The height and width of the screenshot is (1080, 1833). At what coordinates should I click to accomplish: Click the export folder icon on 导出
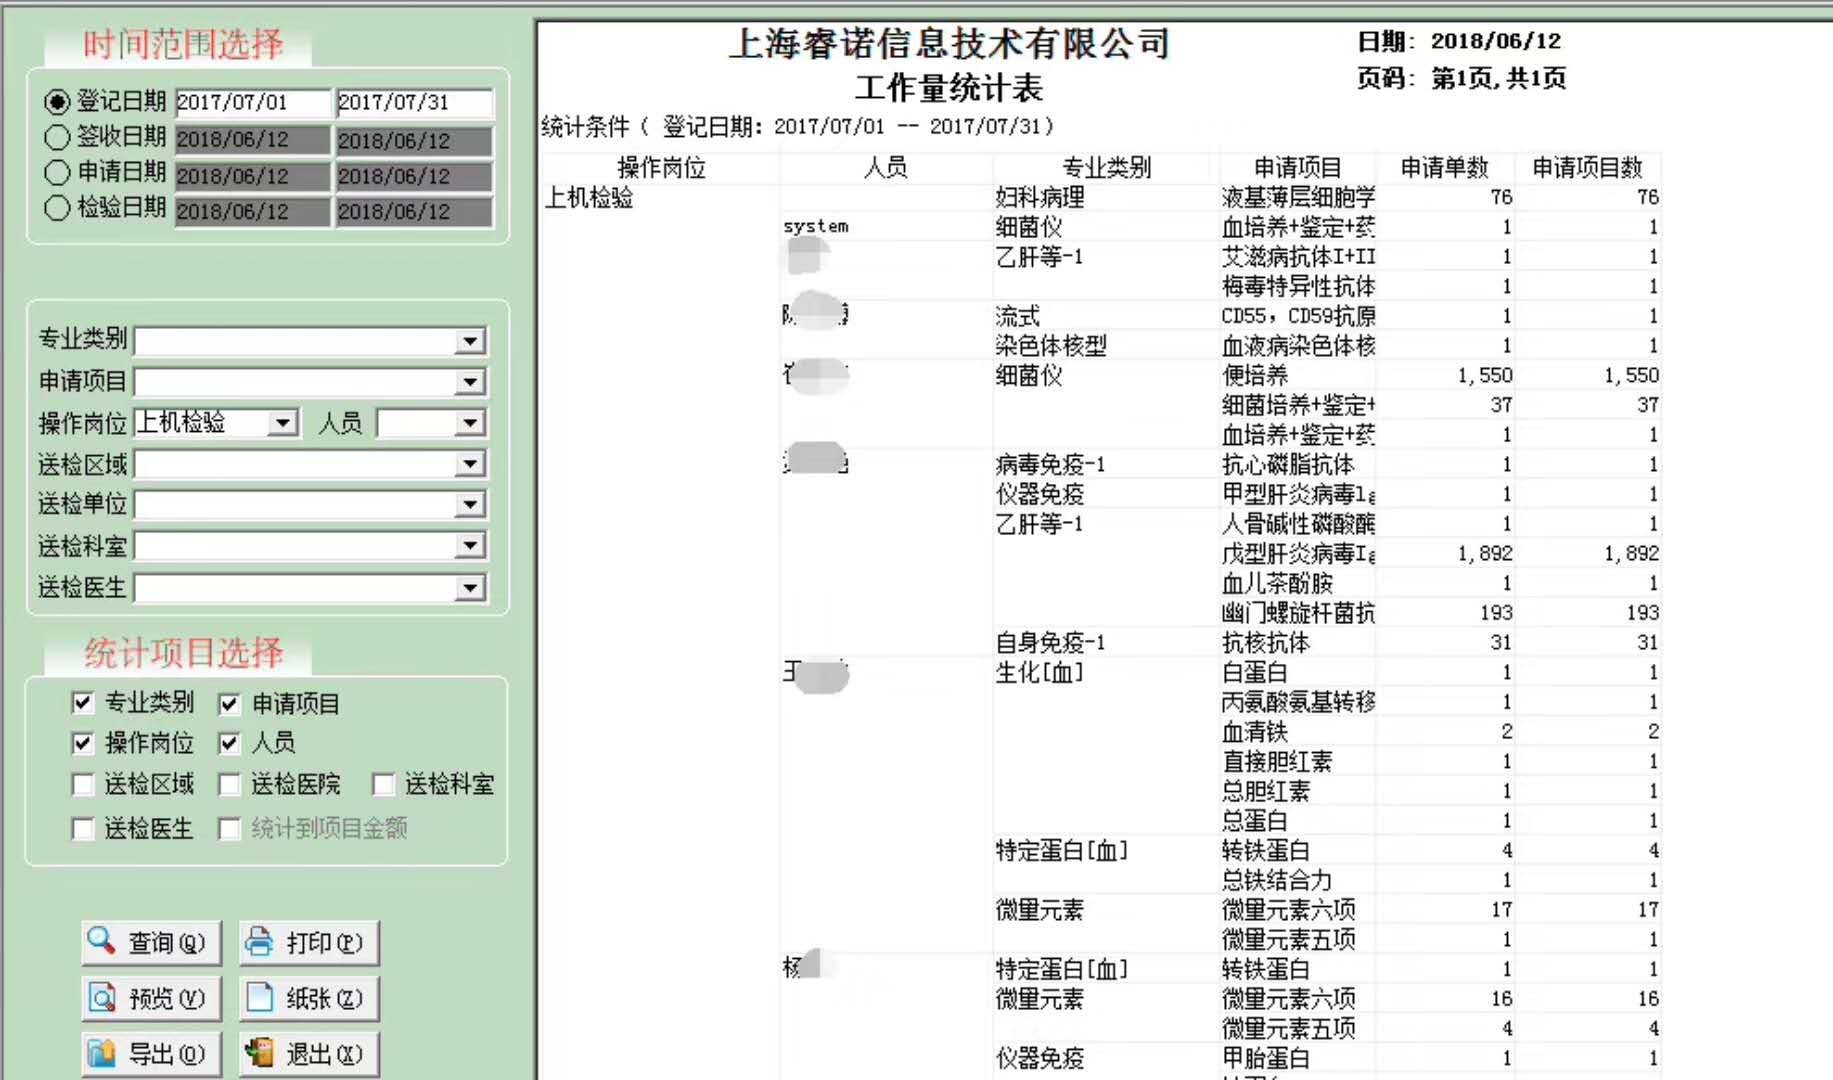[102, 1053]
